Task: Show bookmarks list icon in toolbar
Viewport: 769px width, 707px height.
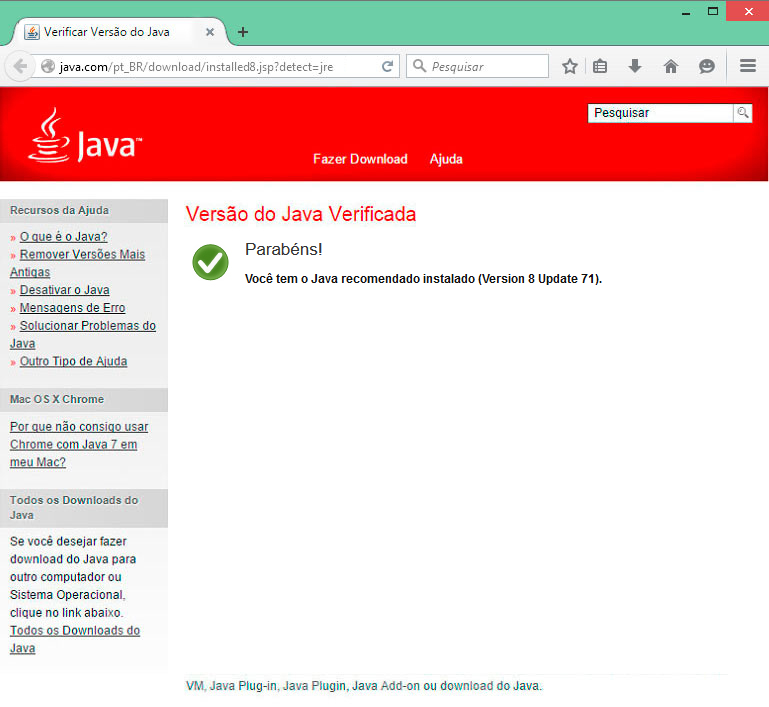Action: coord(600,66)
